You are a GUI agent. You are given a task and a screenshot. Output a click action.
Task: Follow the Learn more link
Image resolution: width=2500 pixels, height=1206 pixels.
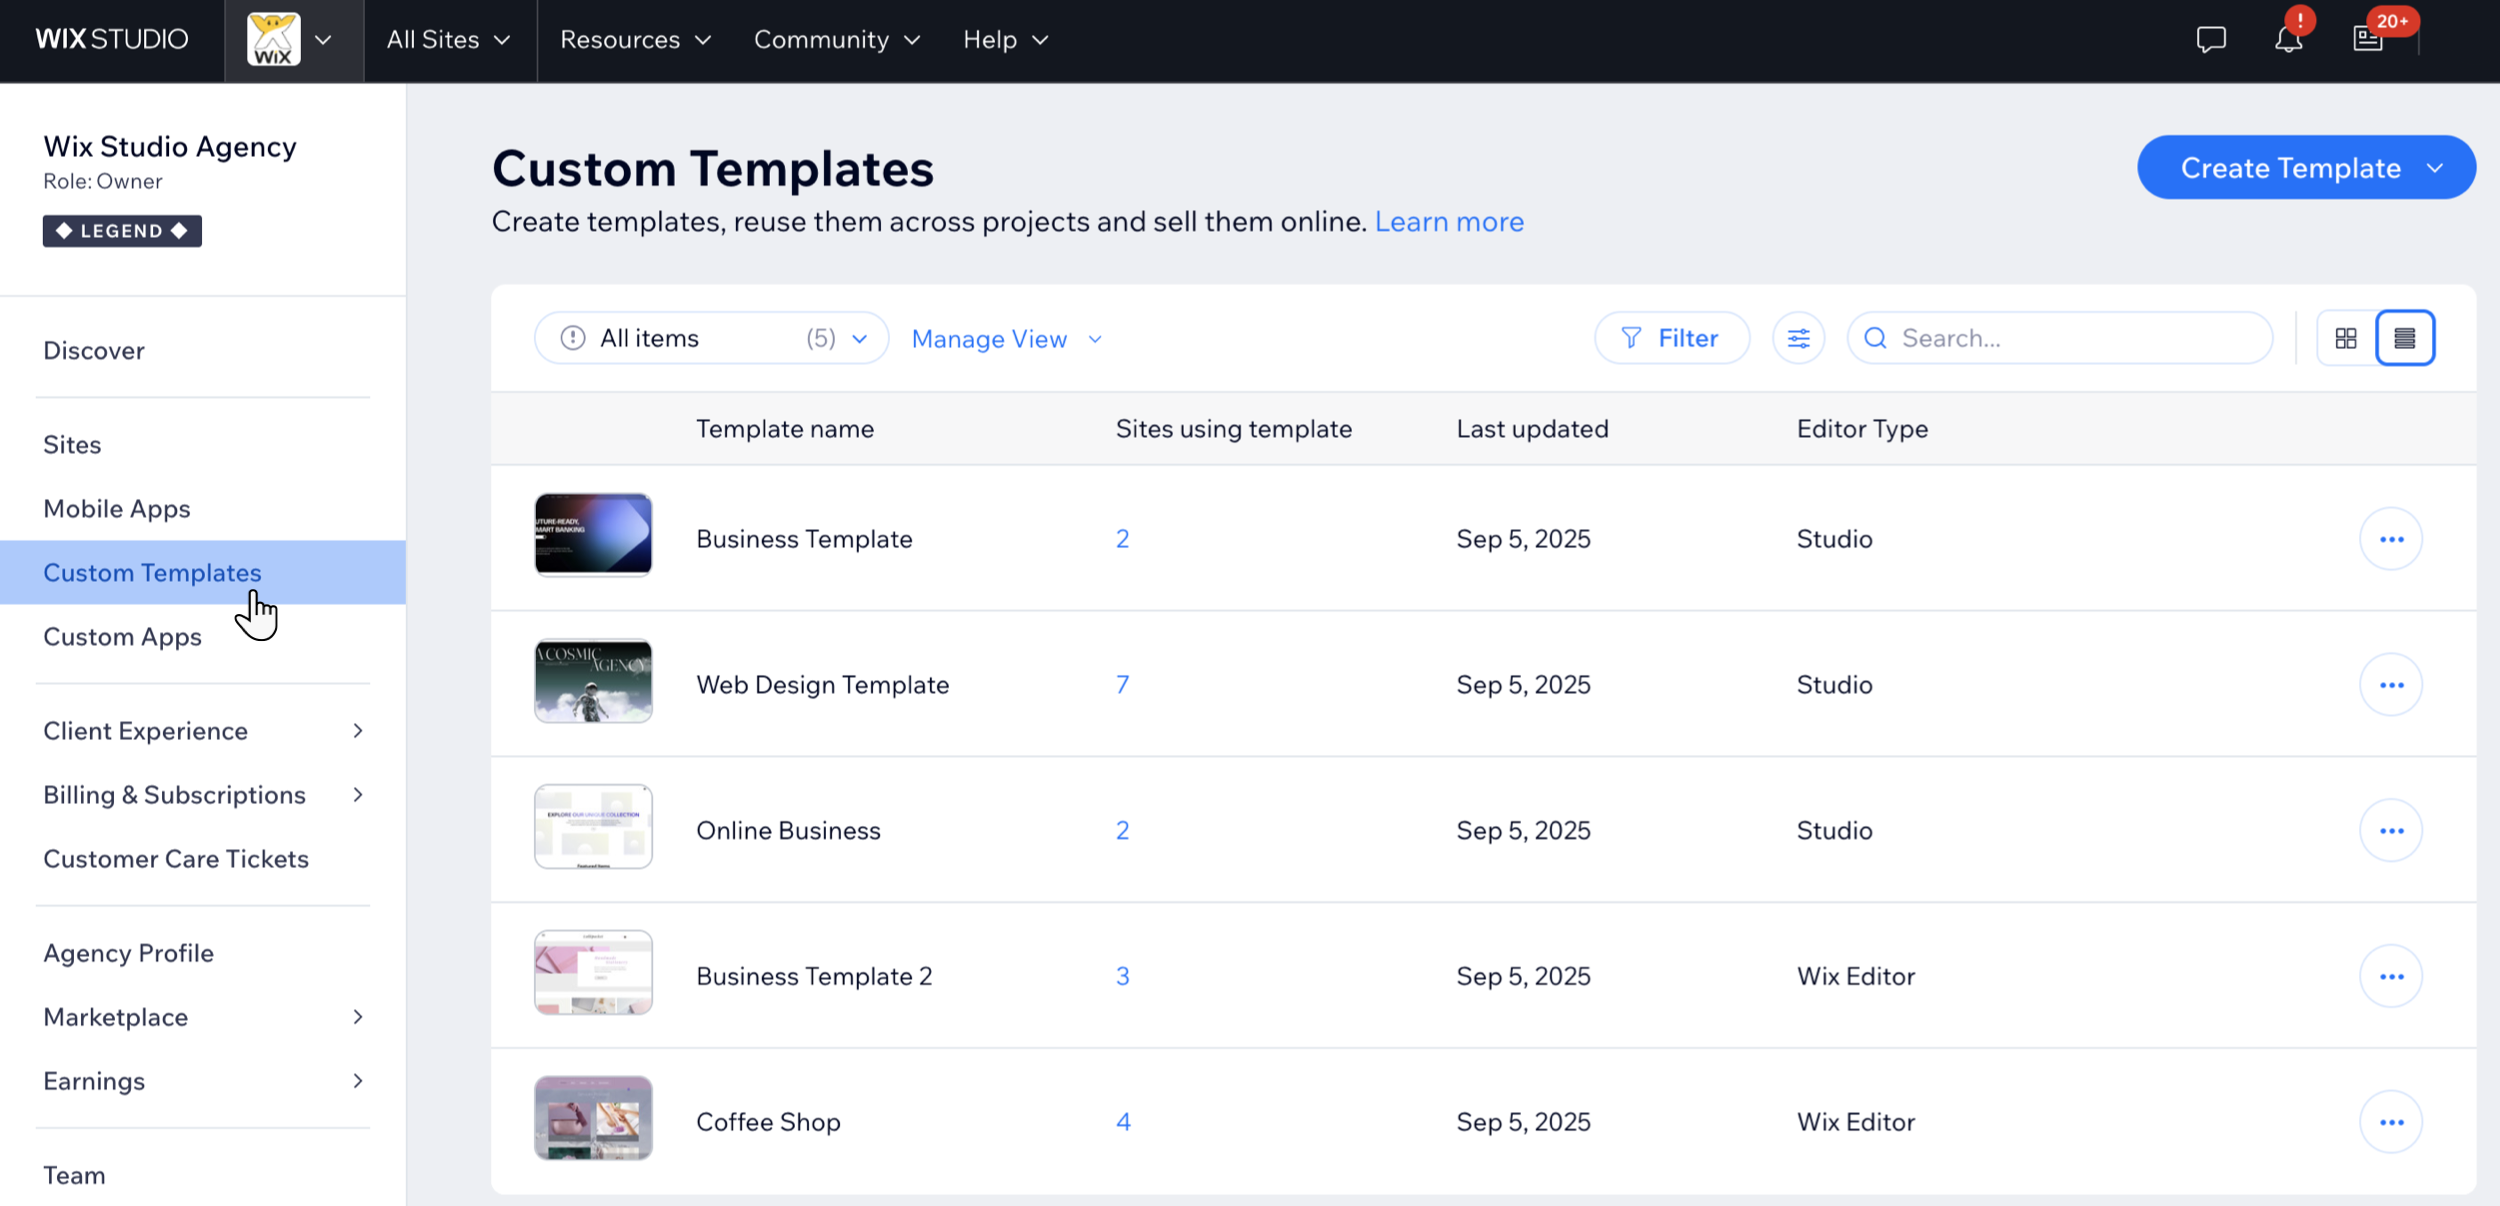tap(1449, 222)
